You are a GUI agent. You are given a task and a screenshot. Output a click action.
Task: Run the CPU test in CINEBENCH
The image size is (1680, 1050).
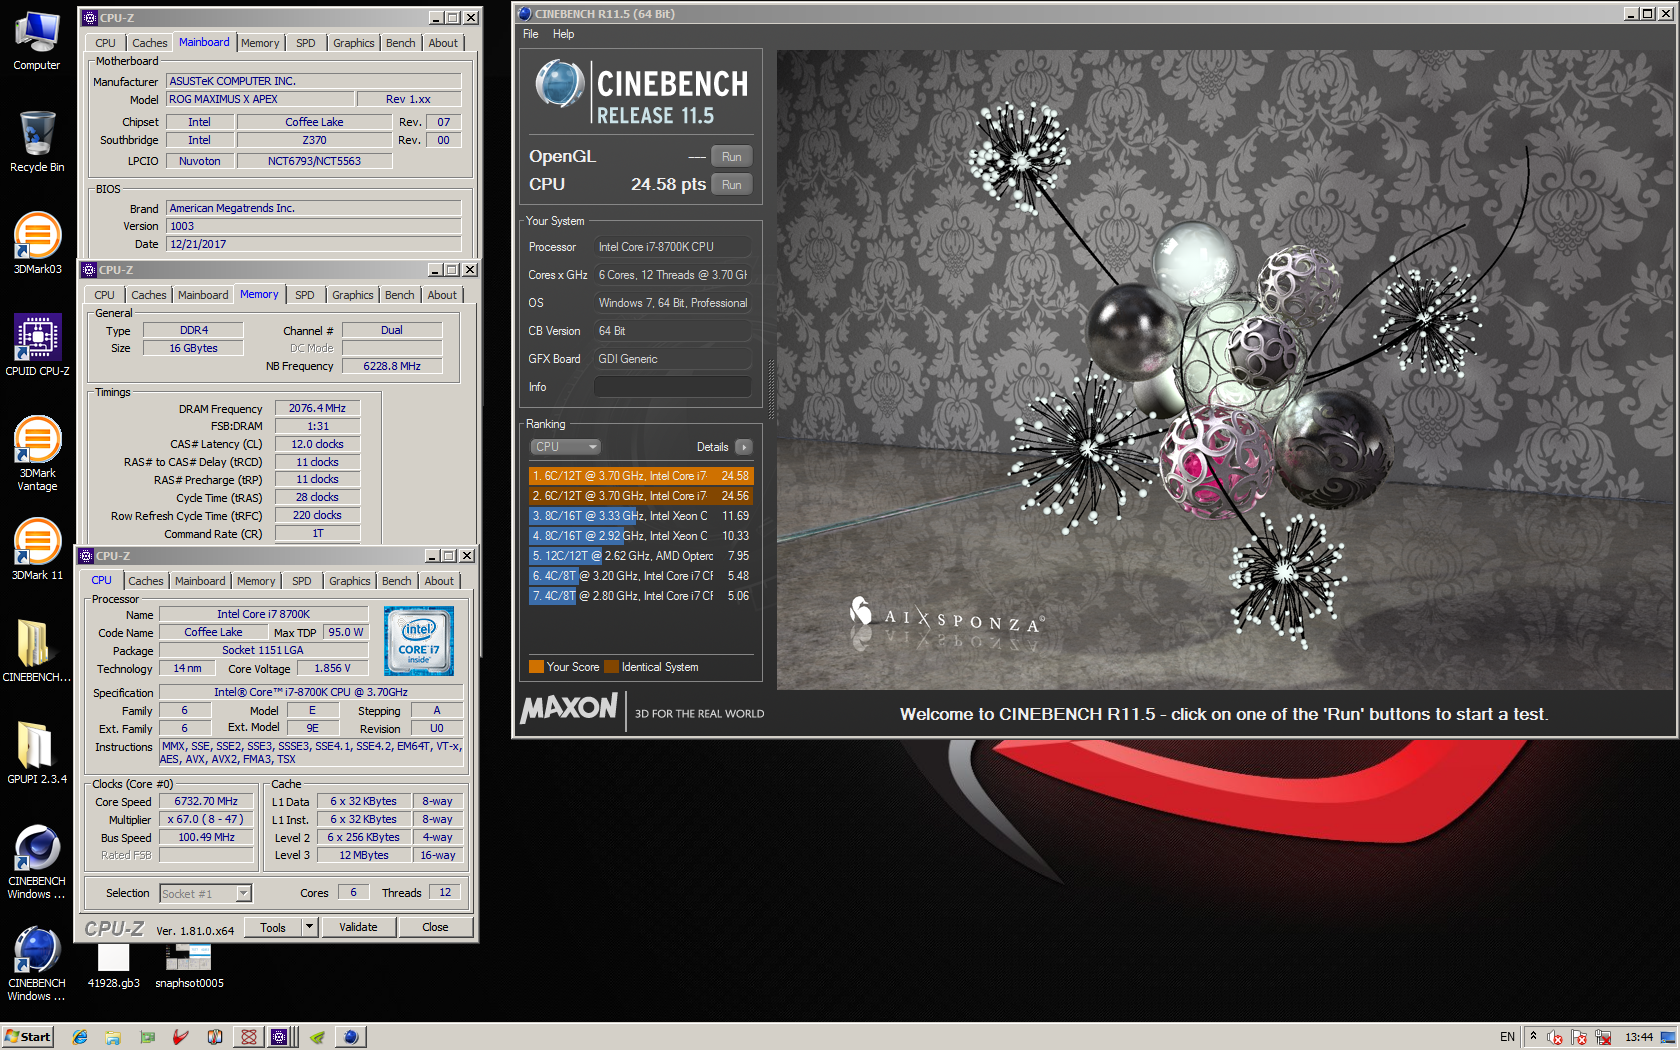click(x=732, y=185)
